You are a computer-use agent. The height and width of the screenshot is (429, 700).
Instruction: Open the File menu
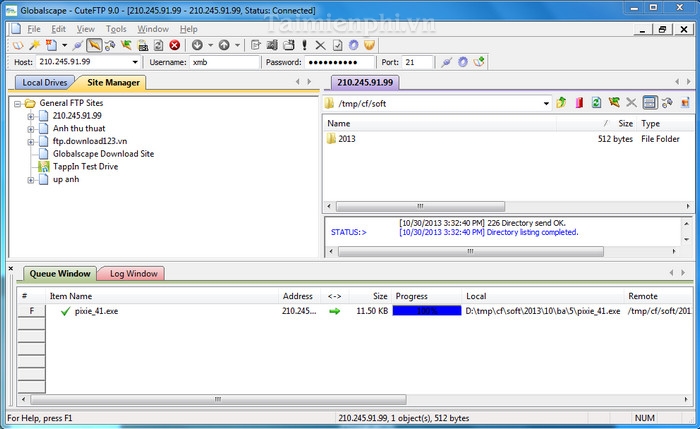[34, 29]
